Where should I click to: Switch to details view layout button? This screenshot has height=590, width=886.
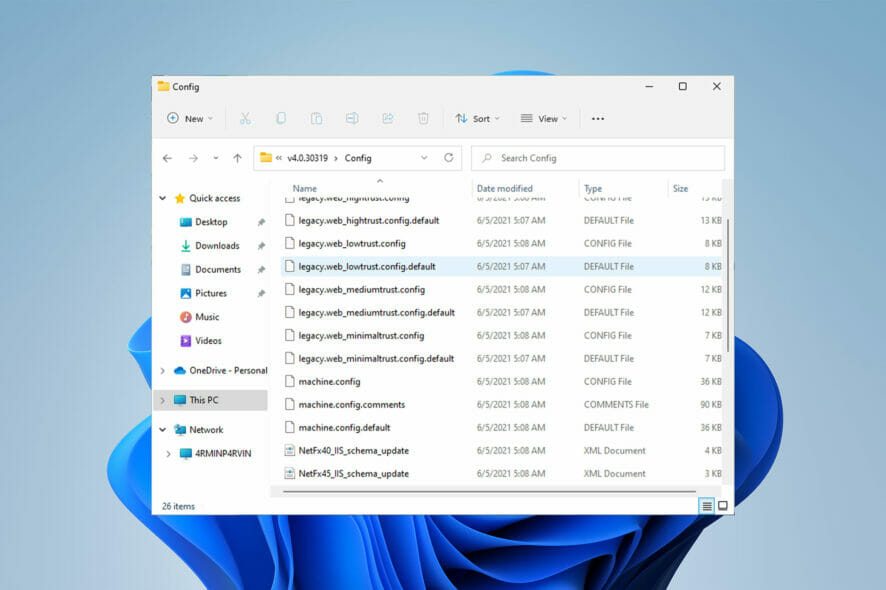tap(706, 506)
